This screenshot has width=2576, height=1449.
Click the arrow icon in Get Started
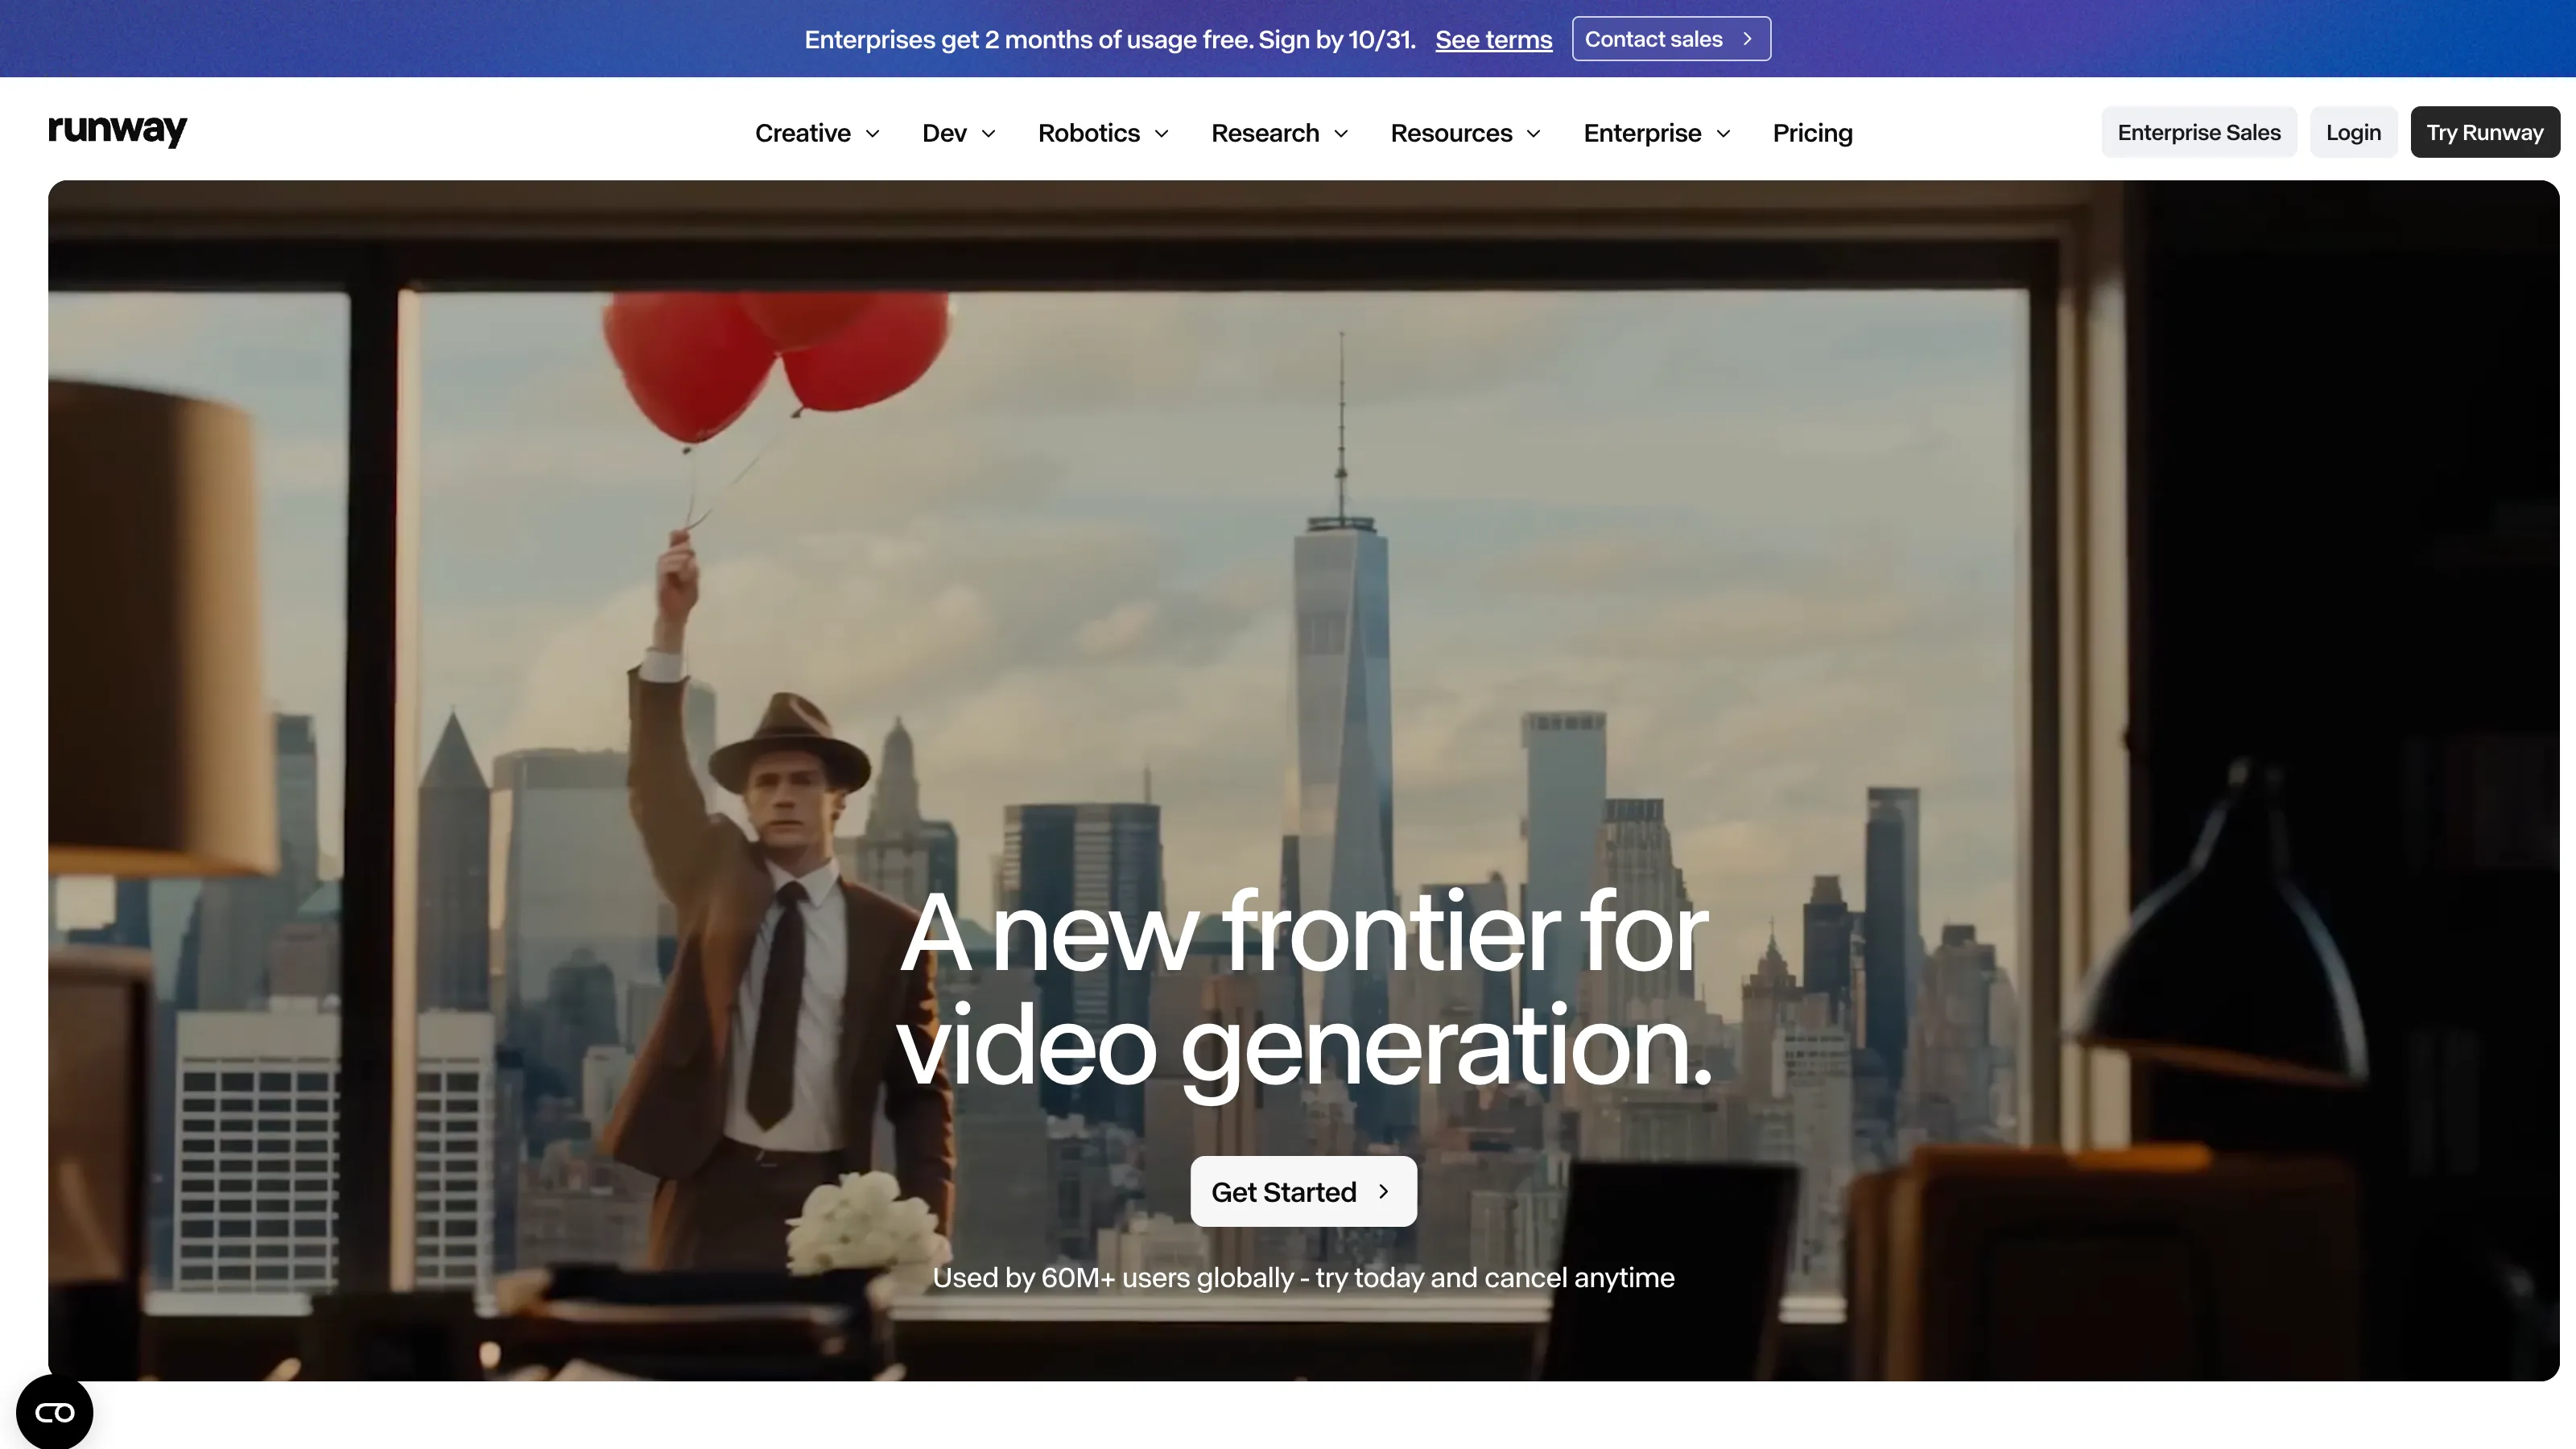pyautogui.click(x=1384, y=1191)
